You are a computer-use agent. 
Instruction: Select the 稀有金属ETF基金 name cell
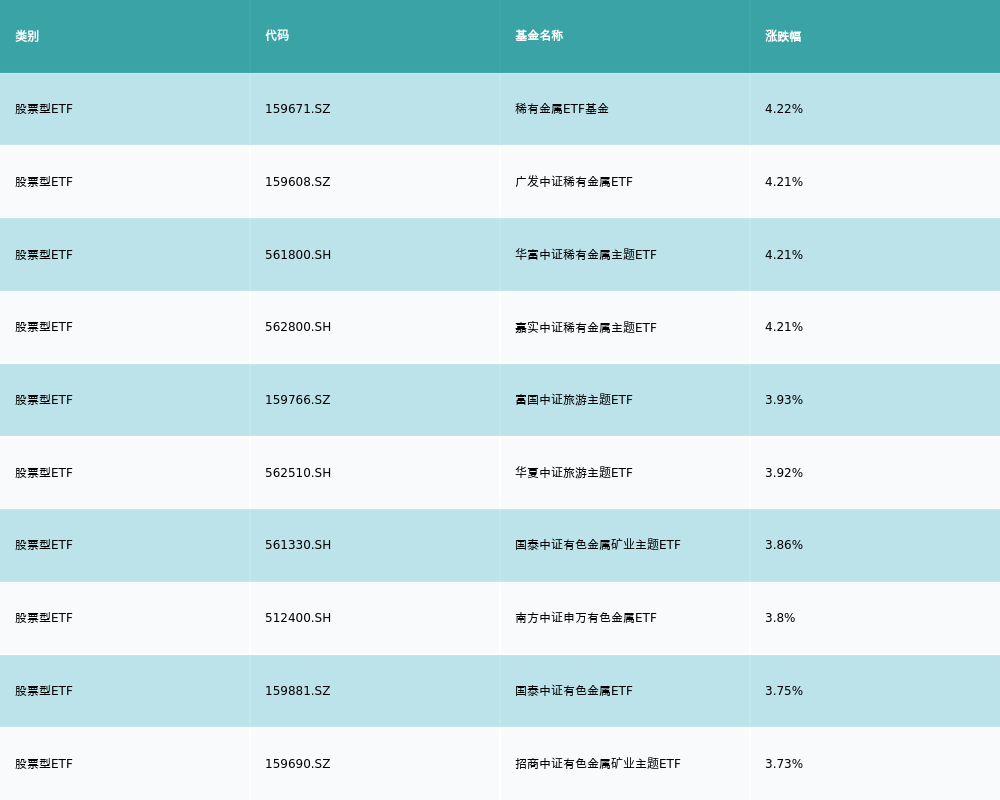click(562, 109)
